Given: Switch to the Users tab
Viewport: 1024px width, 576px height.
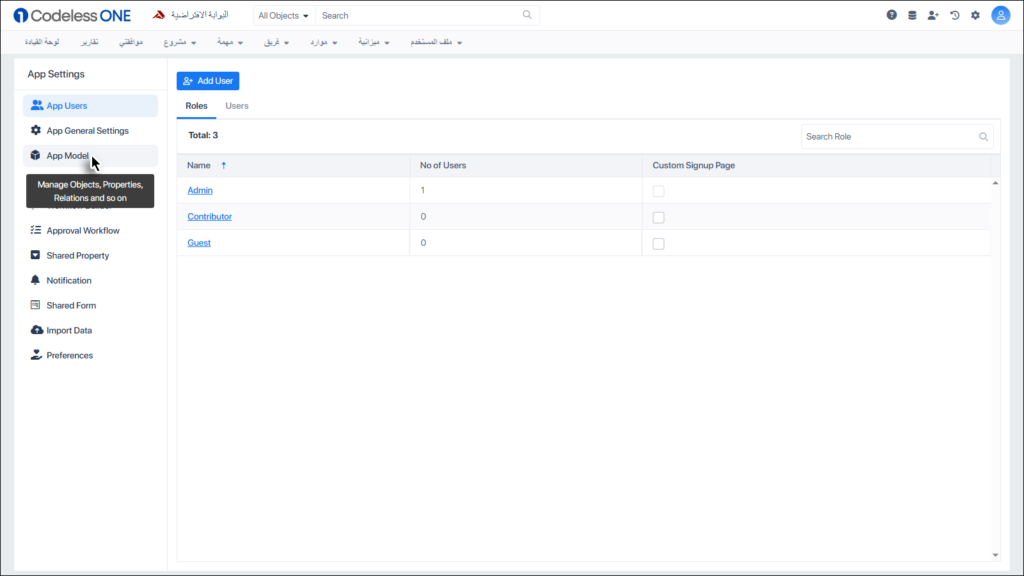Looking at the screenshot, I should 237,106.
